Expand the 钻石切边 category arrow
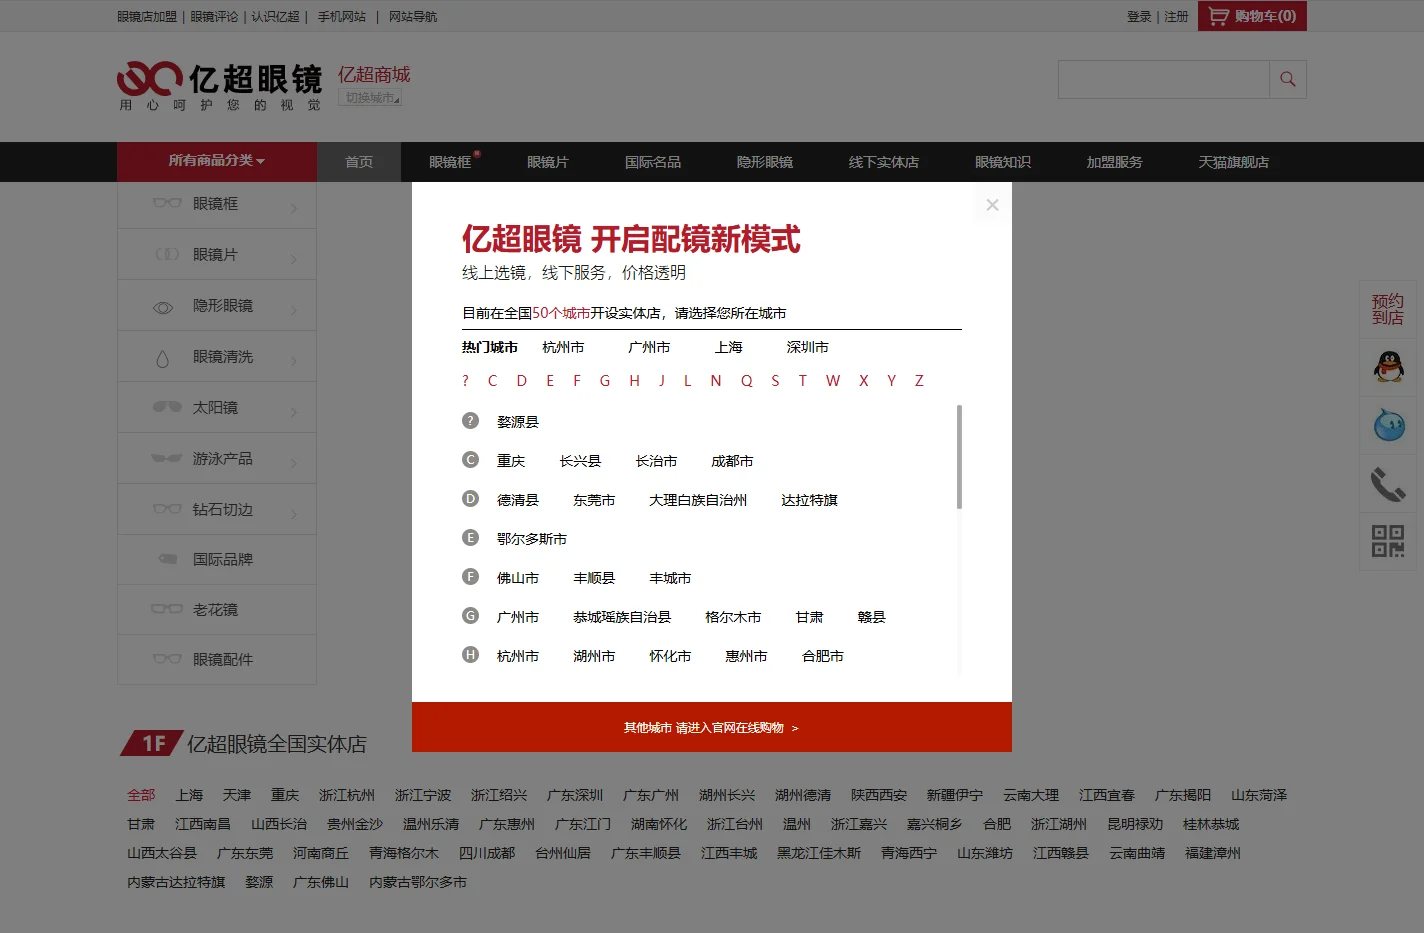The height and width of the screenshot is (933, 1424). (x=294, y=514)
